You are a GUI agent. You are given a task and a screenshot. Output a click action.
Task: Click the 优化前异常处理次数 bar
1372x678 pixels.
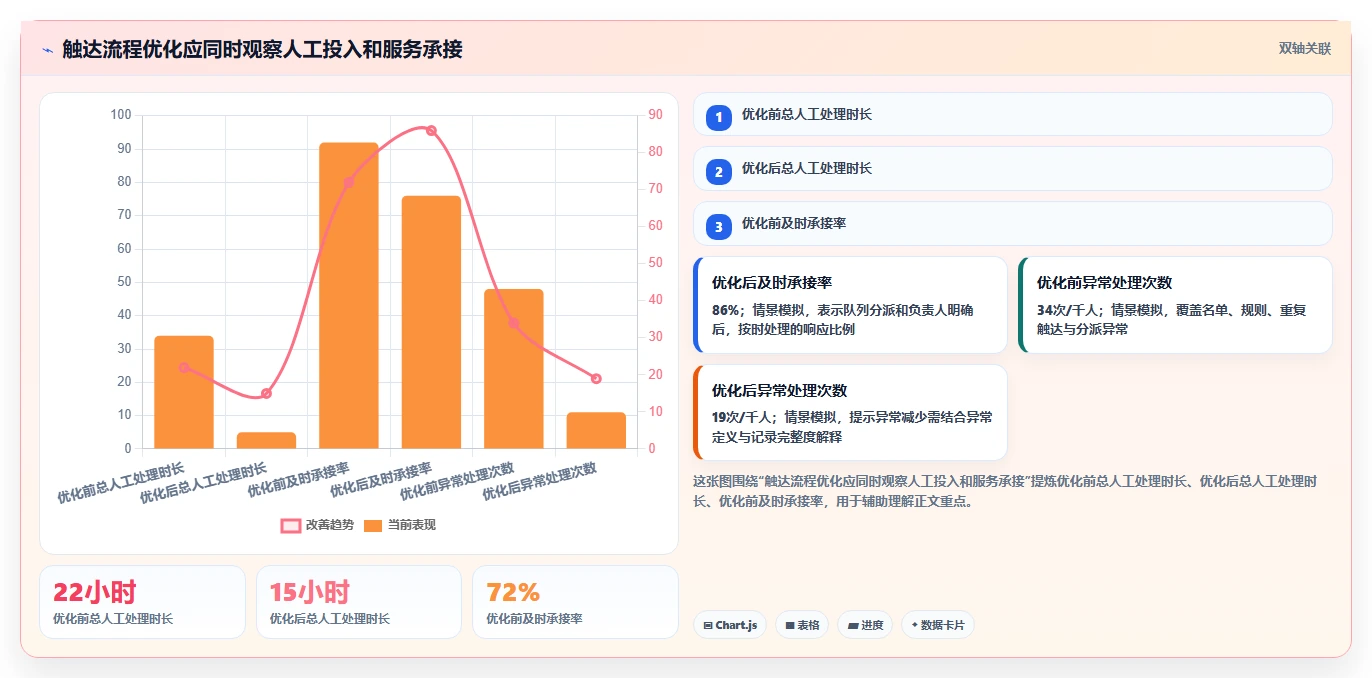tap(514, 369)
